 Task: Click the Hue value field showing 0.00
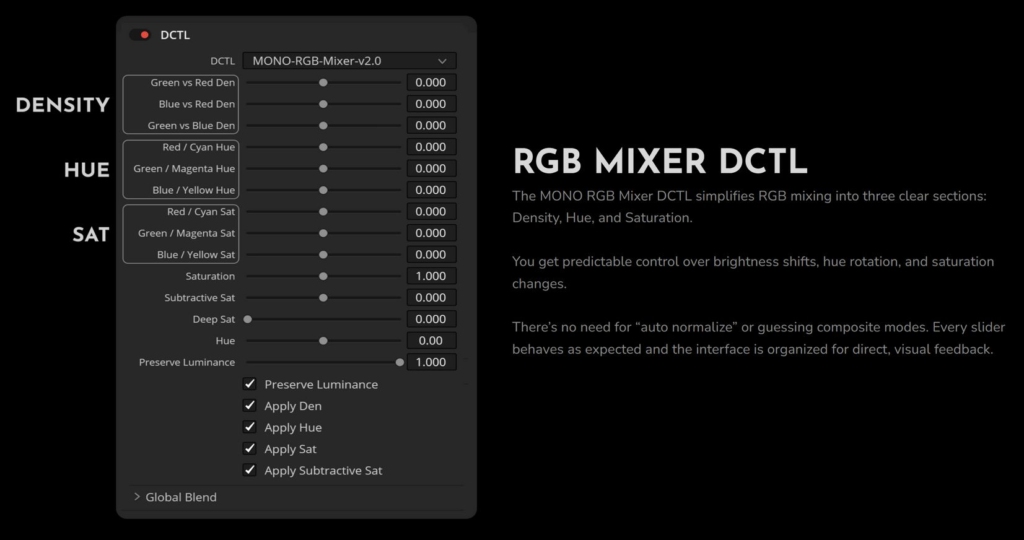[x=431, y=341]
